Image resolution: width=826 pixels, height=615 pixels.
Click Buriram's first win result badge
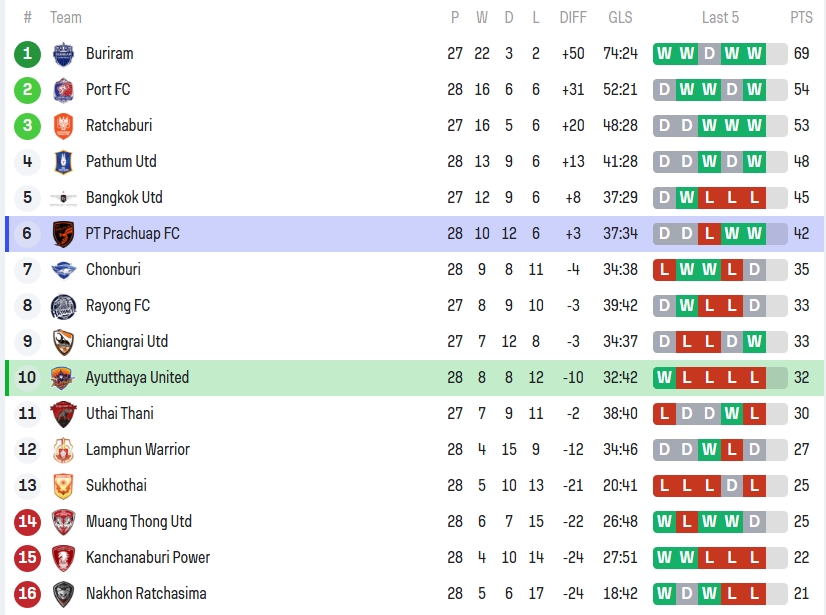[x=664, y=54]
